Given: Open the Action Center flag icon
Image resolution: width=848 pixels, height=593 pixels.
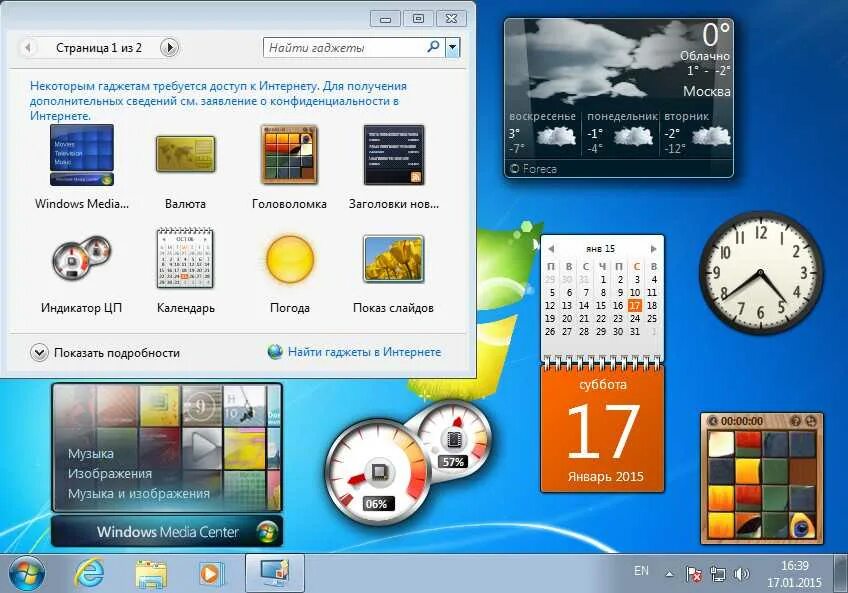Looking at the screenshot, I should point(694,574).
